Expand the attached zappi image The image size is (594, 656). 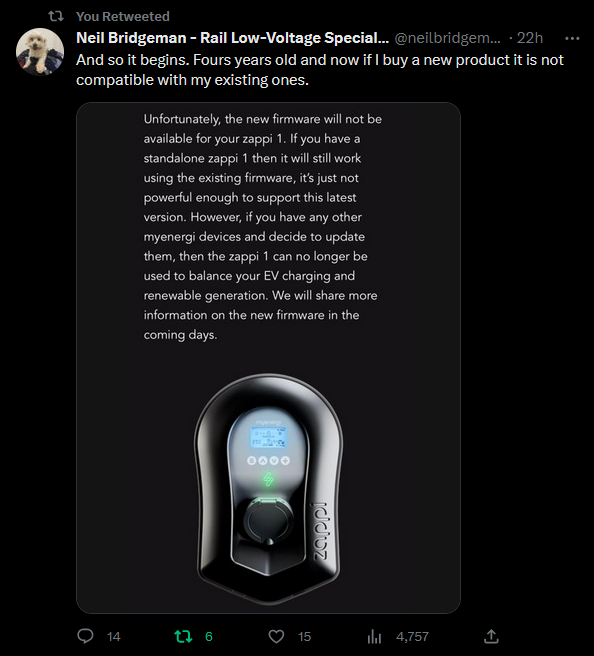pos(268,358)
